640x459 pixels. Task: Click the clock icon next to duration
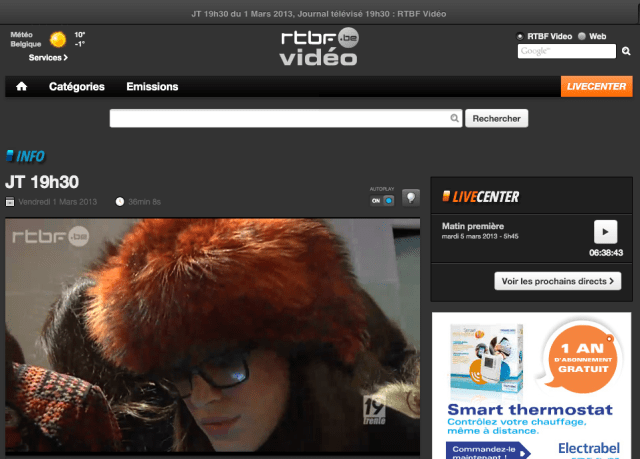[x=120, y=201]
